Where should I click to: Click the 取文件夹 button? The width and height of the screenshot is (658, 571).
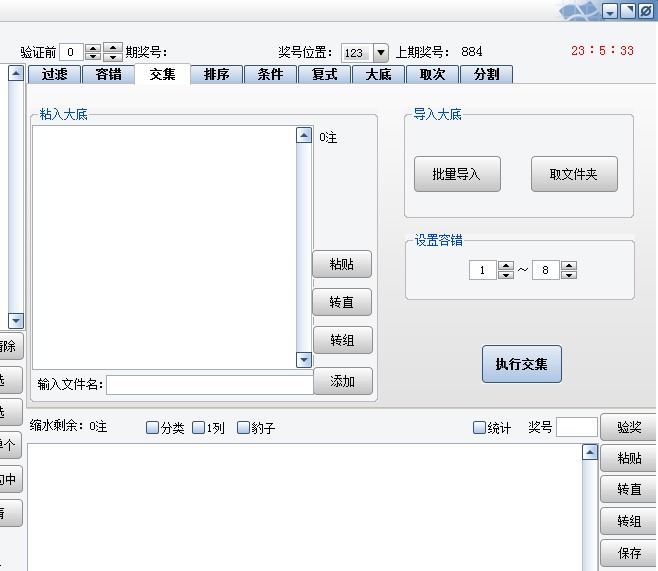[x=574, y=174]
